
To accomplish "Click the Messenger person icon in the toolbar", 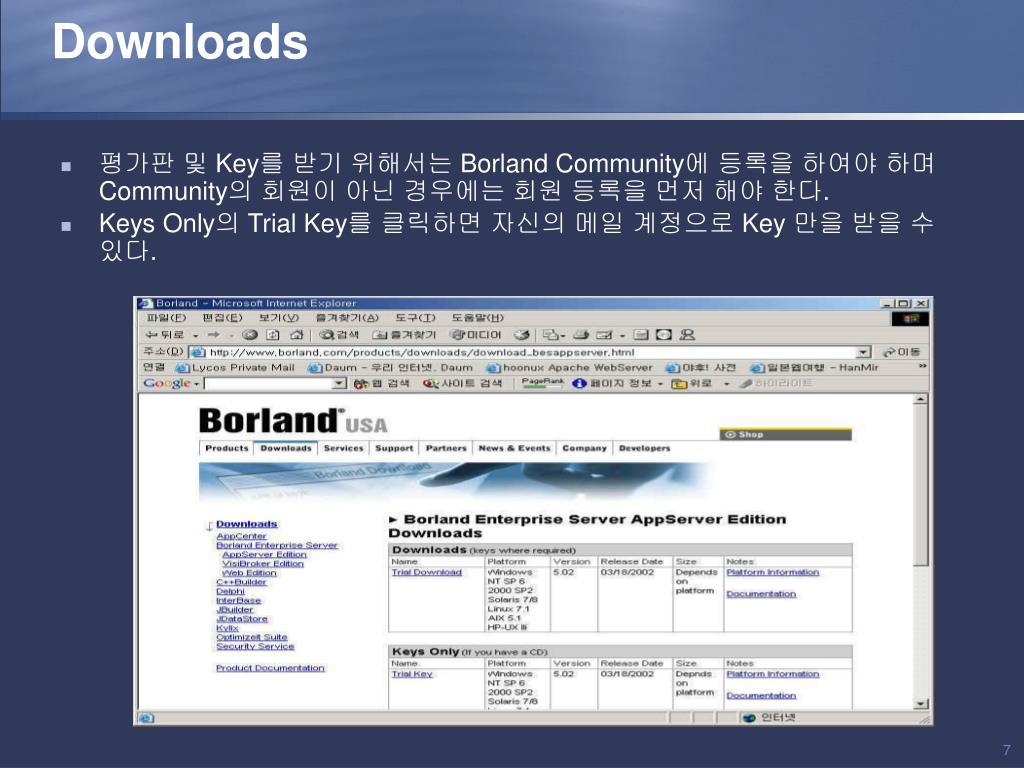I will click(687, 335).
